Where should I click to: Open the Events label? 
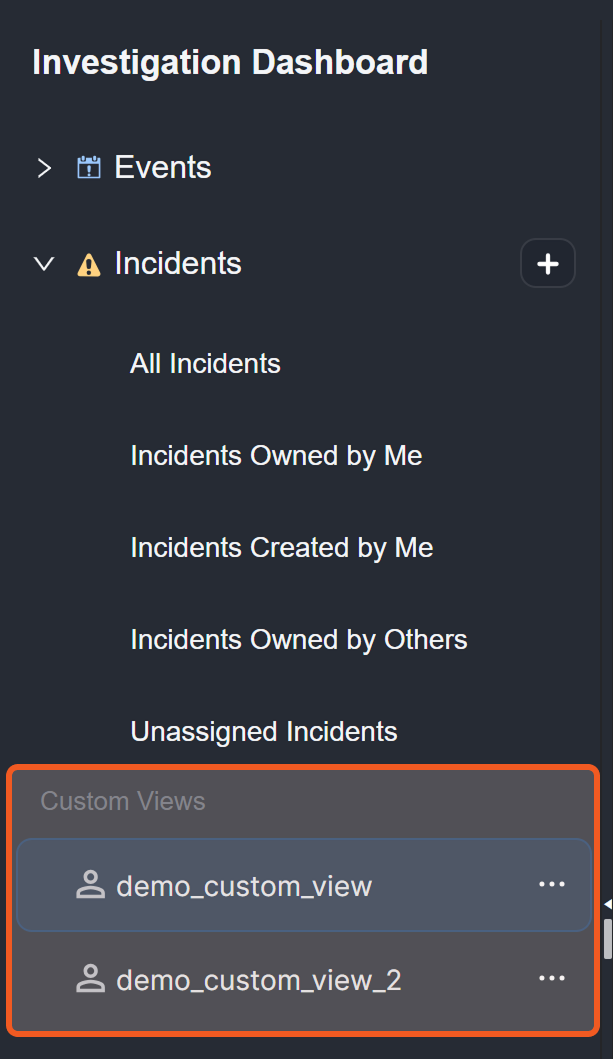[163, 167]
